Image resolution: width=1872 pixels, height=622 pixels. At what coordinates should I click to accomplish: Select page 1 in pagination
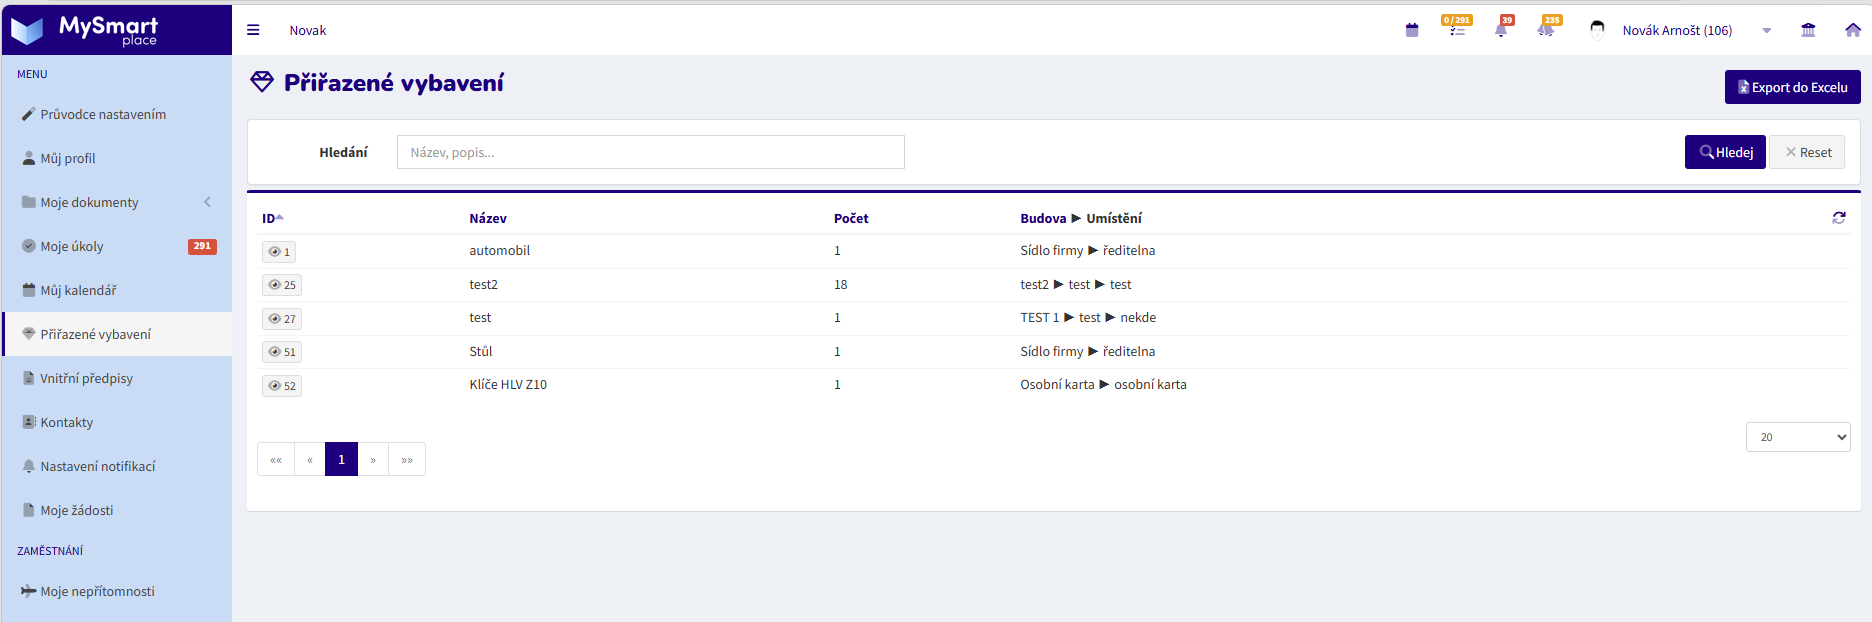tap(341, 459)
